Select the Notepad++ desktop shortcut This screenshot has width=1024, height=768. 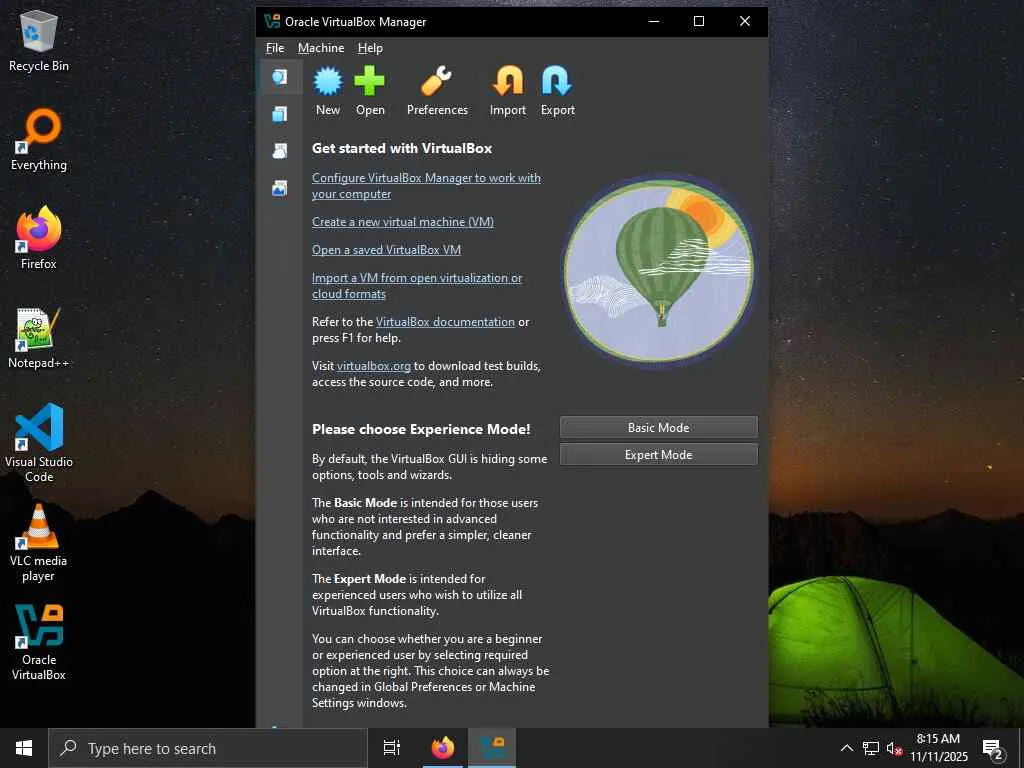tap(39, 337)
